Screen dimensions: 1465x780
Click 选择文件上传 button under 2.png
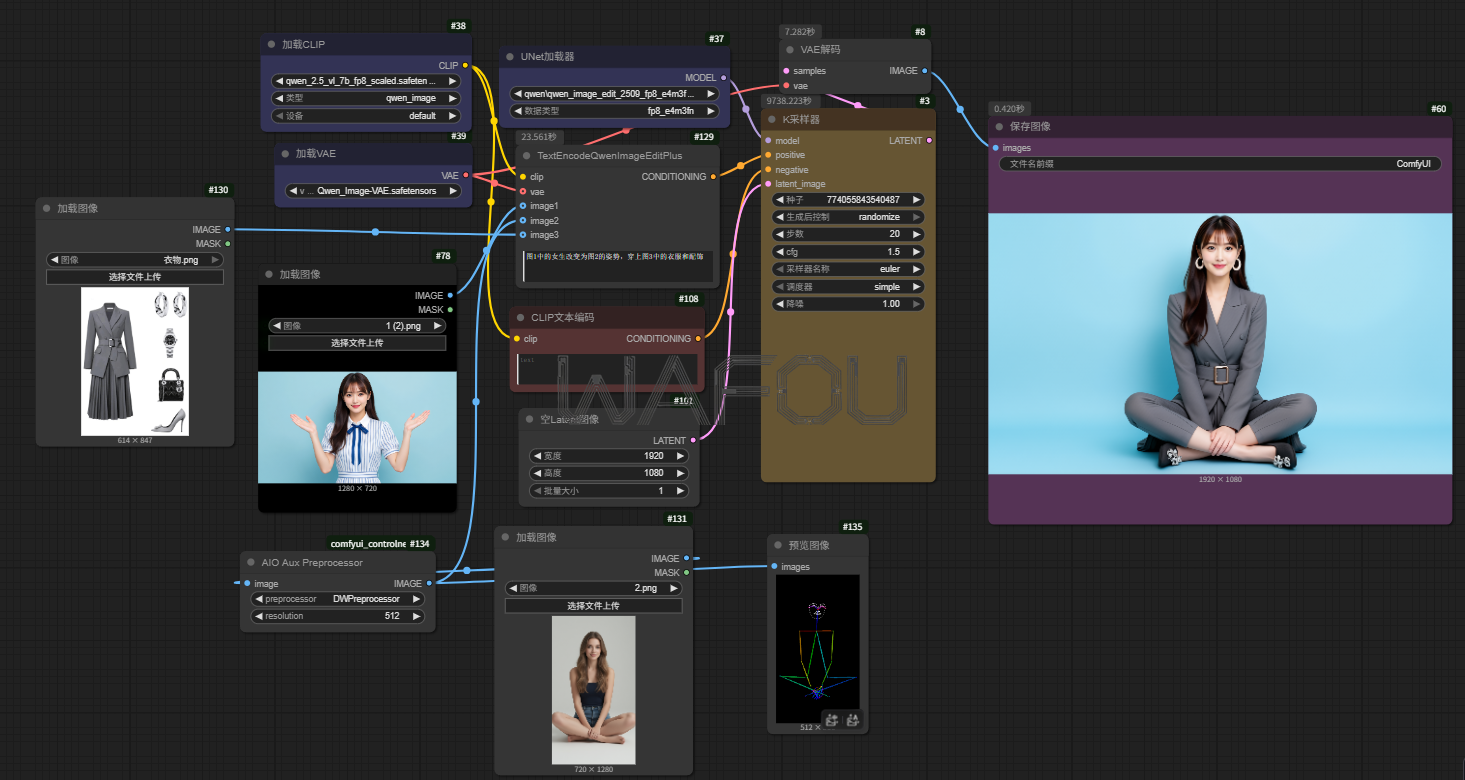click(593, 606)
